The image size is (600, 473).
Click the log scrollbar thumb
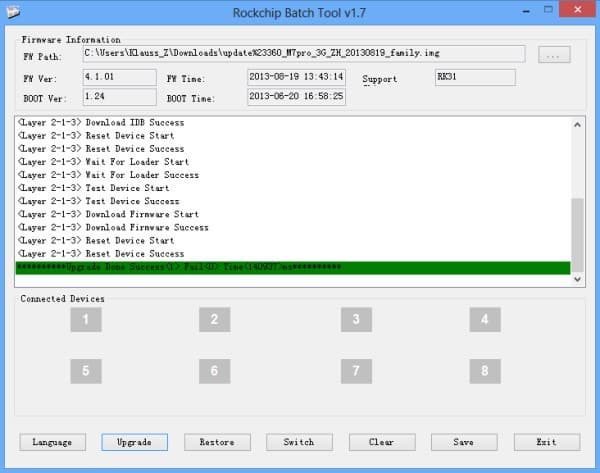[577, 235]
